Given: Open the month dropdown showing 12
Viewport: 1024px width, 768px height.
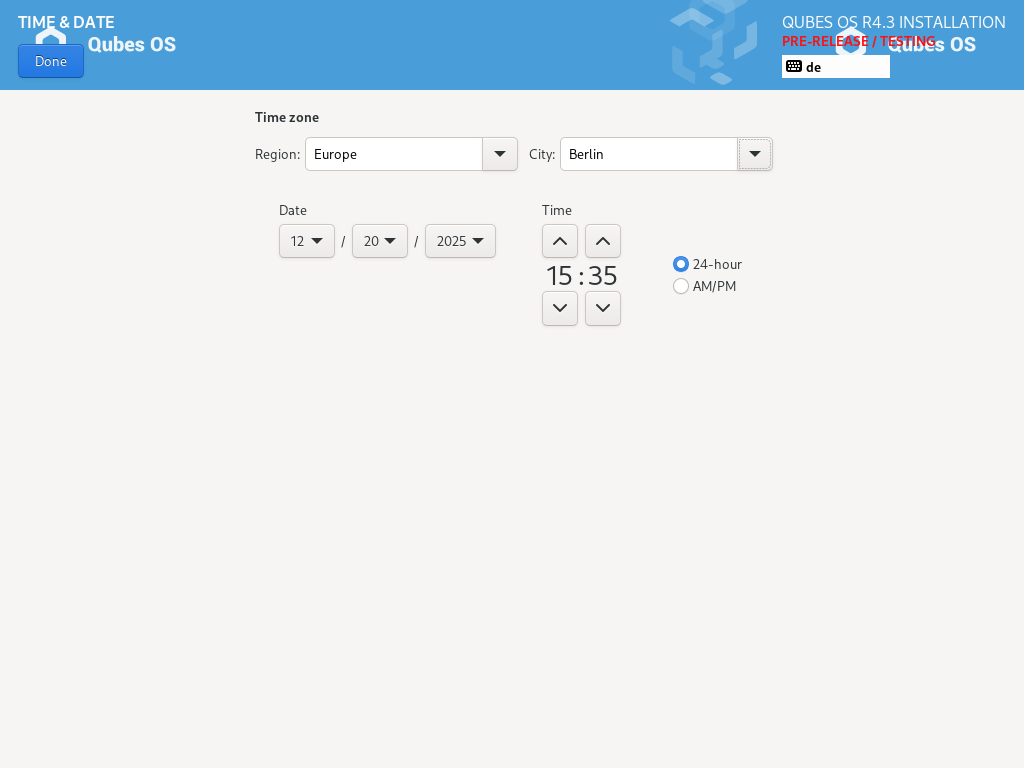Looking at the screenshot, I should (307, 241).
